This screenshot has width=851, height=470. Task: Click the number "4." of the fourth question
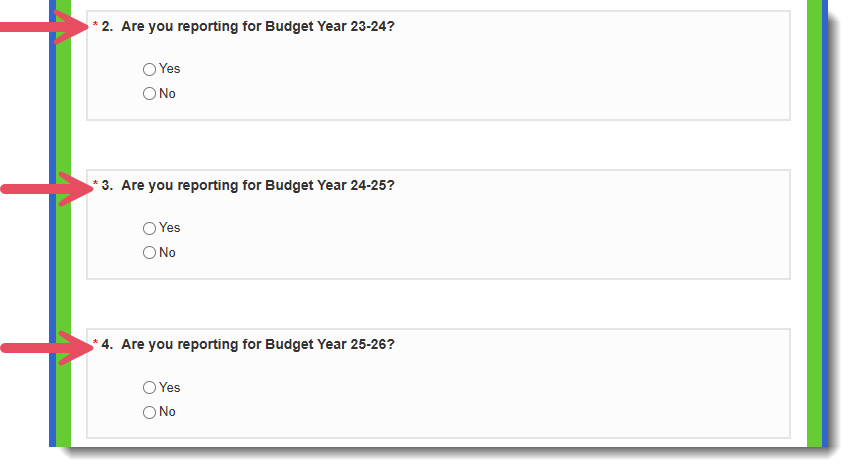click(107, 345)
